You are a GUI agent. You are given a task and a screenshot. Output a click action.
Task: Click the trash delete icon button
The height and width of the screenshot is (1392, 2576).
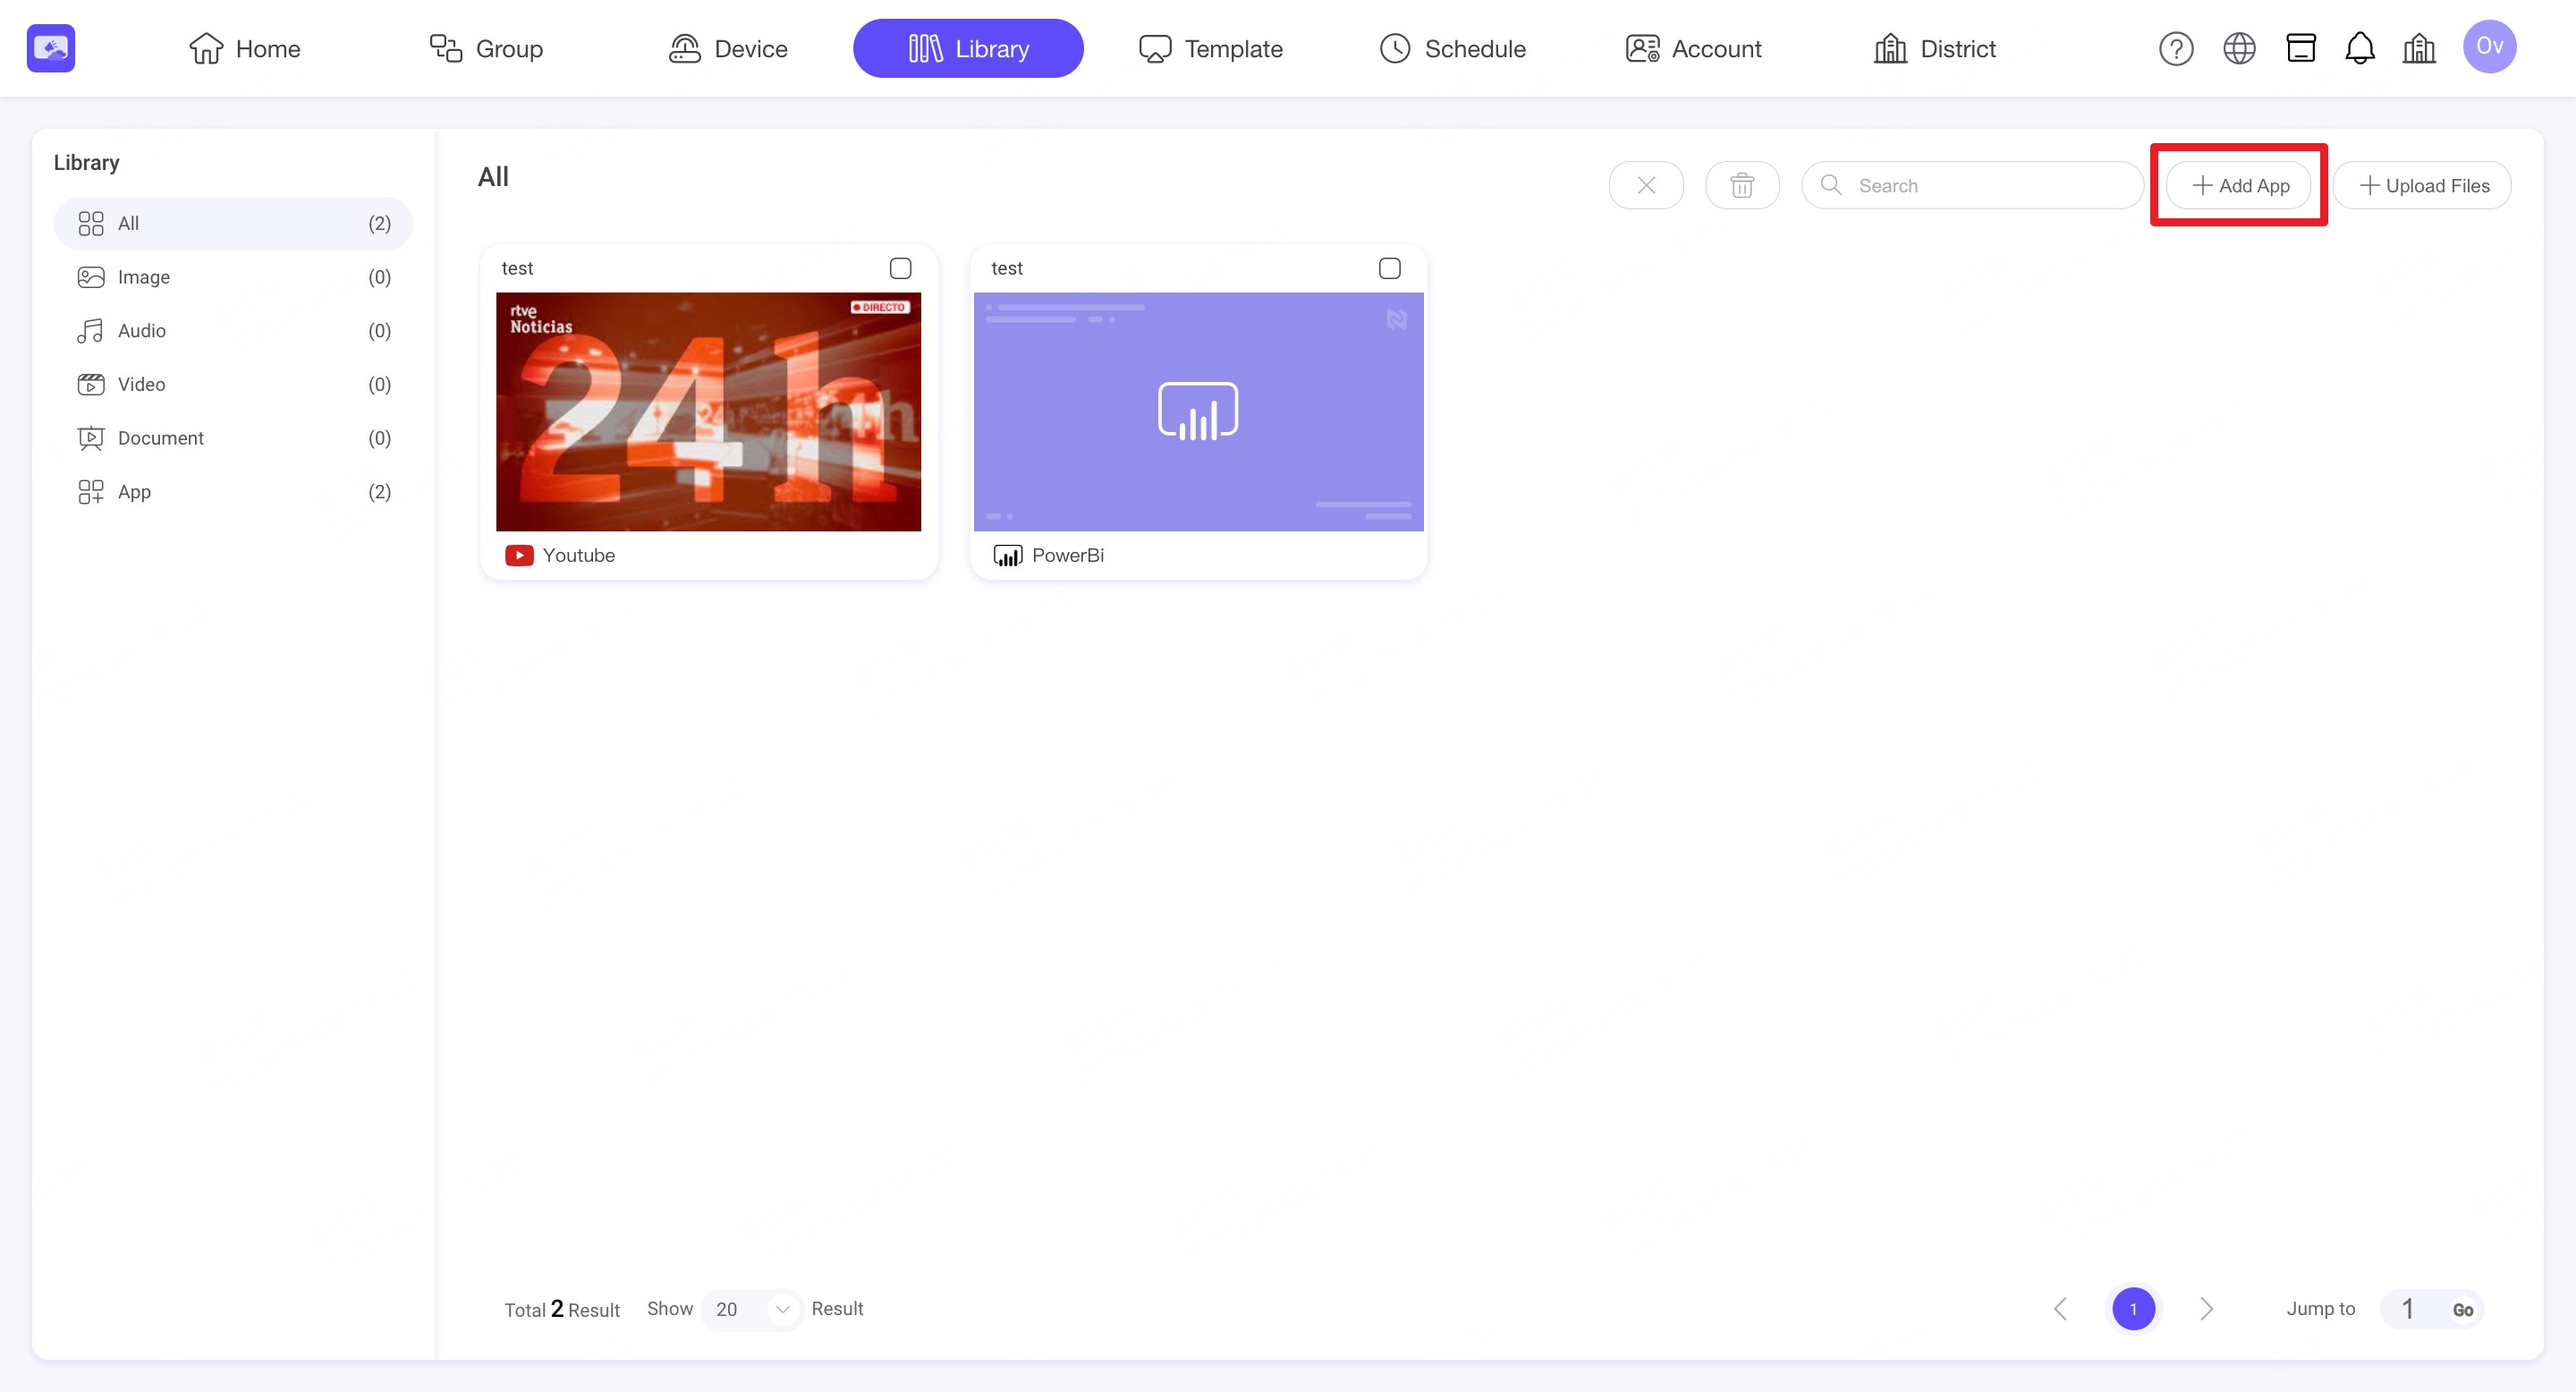click(1741, 185)
